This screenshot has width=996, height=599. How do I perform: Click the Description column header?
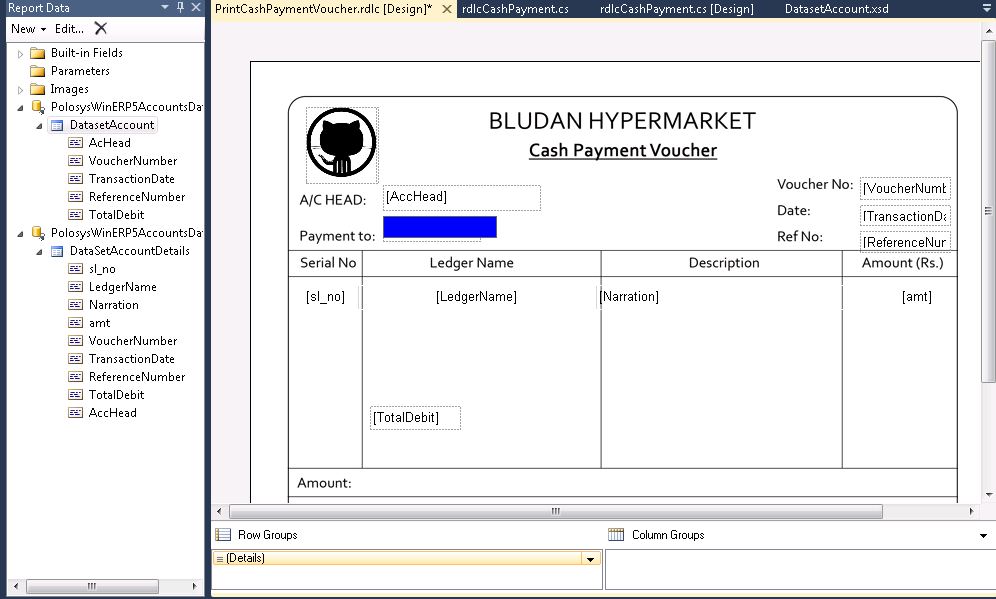point(724,263)
